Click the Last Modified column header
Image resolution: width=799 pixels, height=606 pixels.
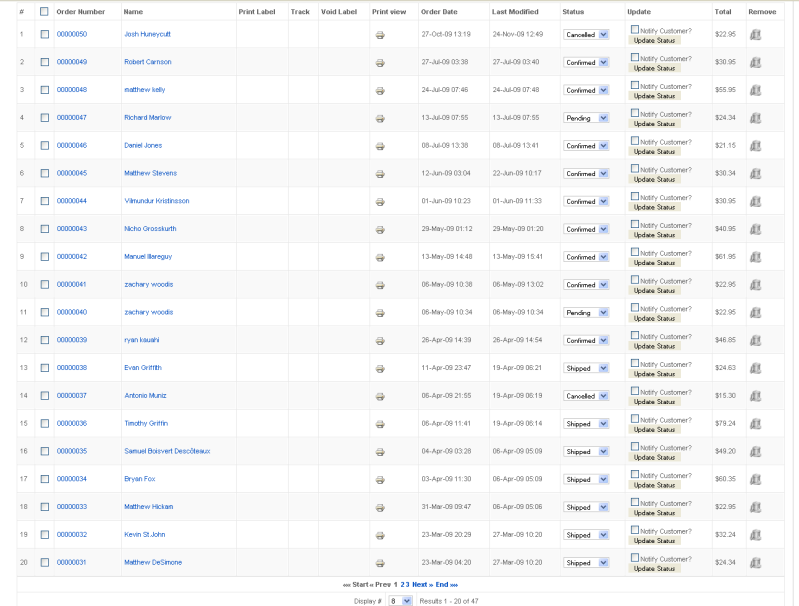[515, 12]
